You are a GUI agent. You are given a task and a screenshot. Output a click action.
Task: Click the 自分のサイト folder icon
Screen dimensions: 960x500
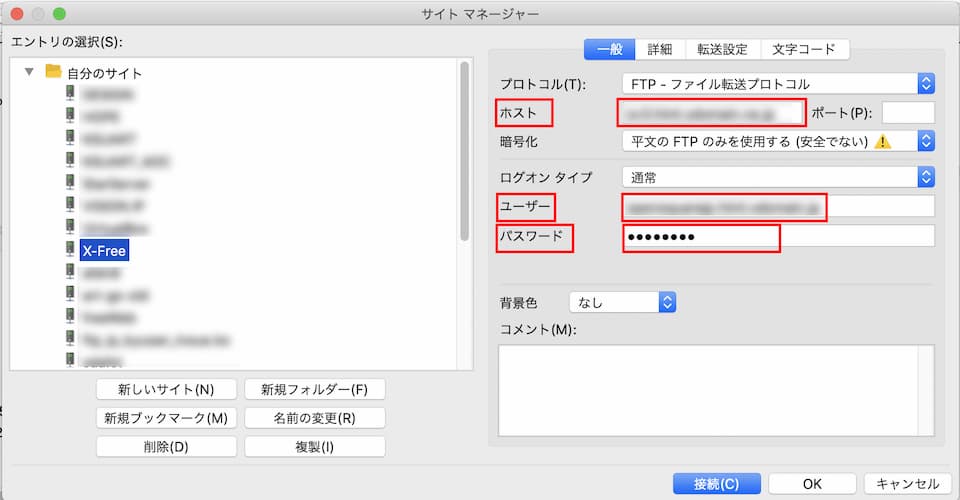(53, 72)
